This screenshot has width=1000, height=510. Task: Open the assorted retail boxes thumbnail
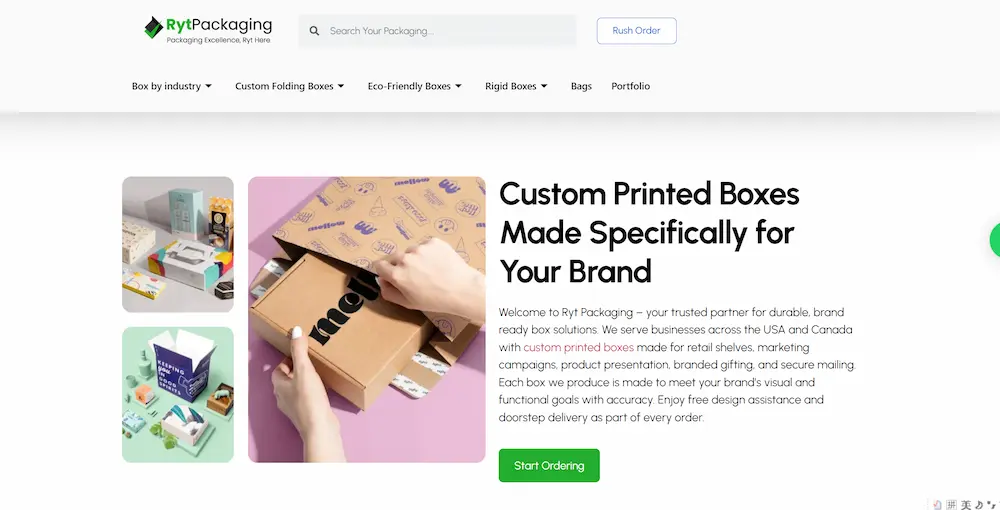point(178,244)
